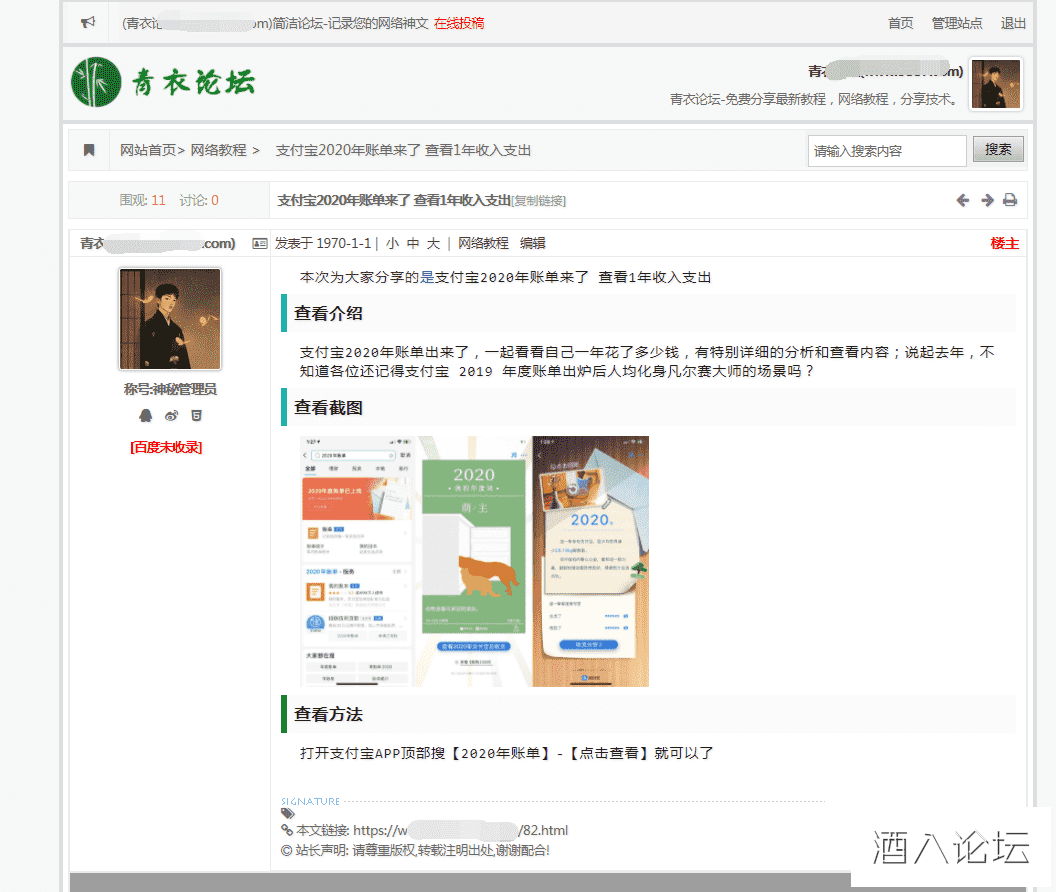Click the author ID card icon
This screenshot has height=892, width=1056.
(x=259, y=243)
